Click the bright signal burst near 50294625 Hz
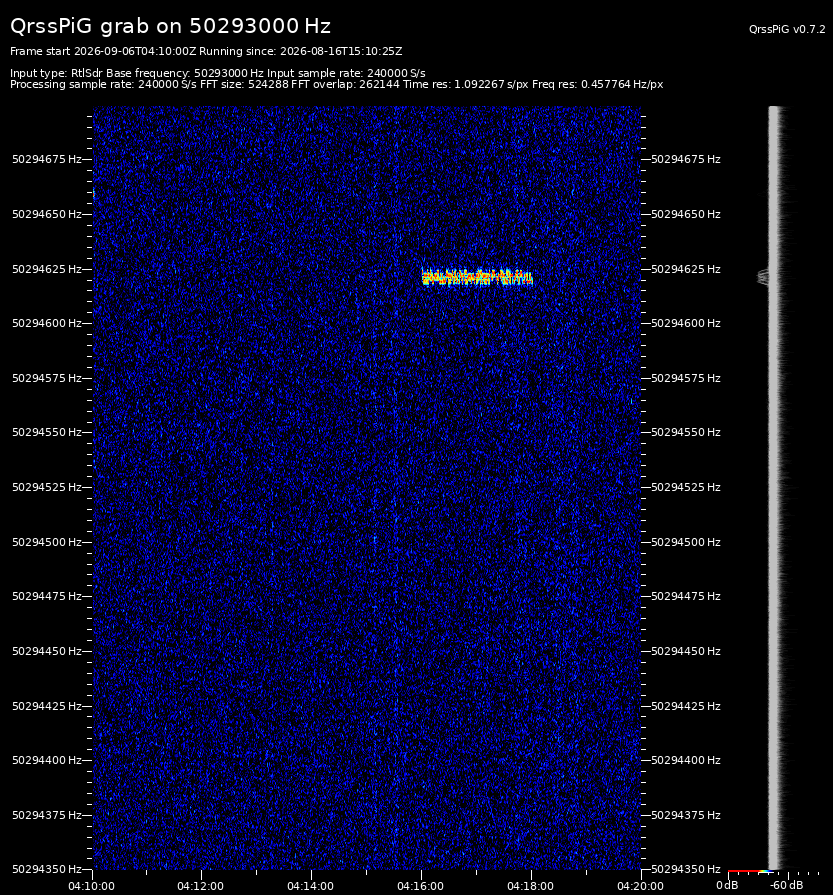Screen dimensions: 833x895 click(x=477, y=277)
